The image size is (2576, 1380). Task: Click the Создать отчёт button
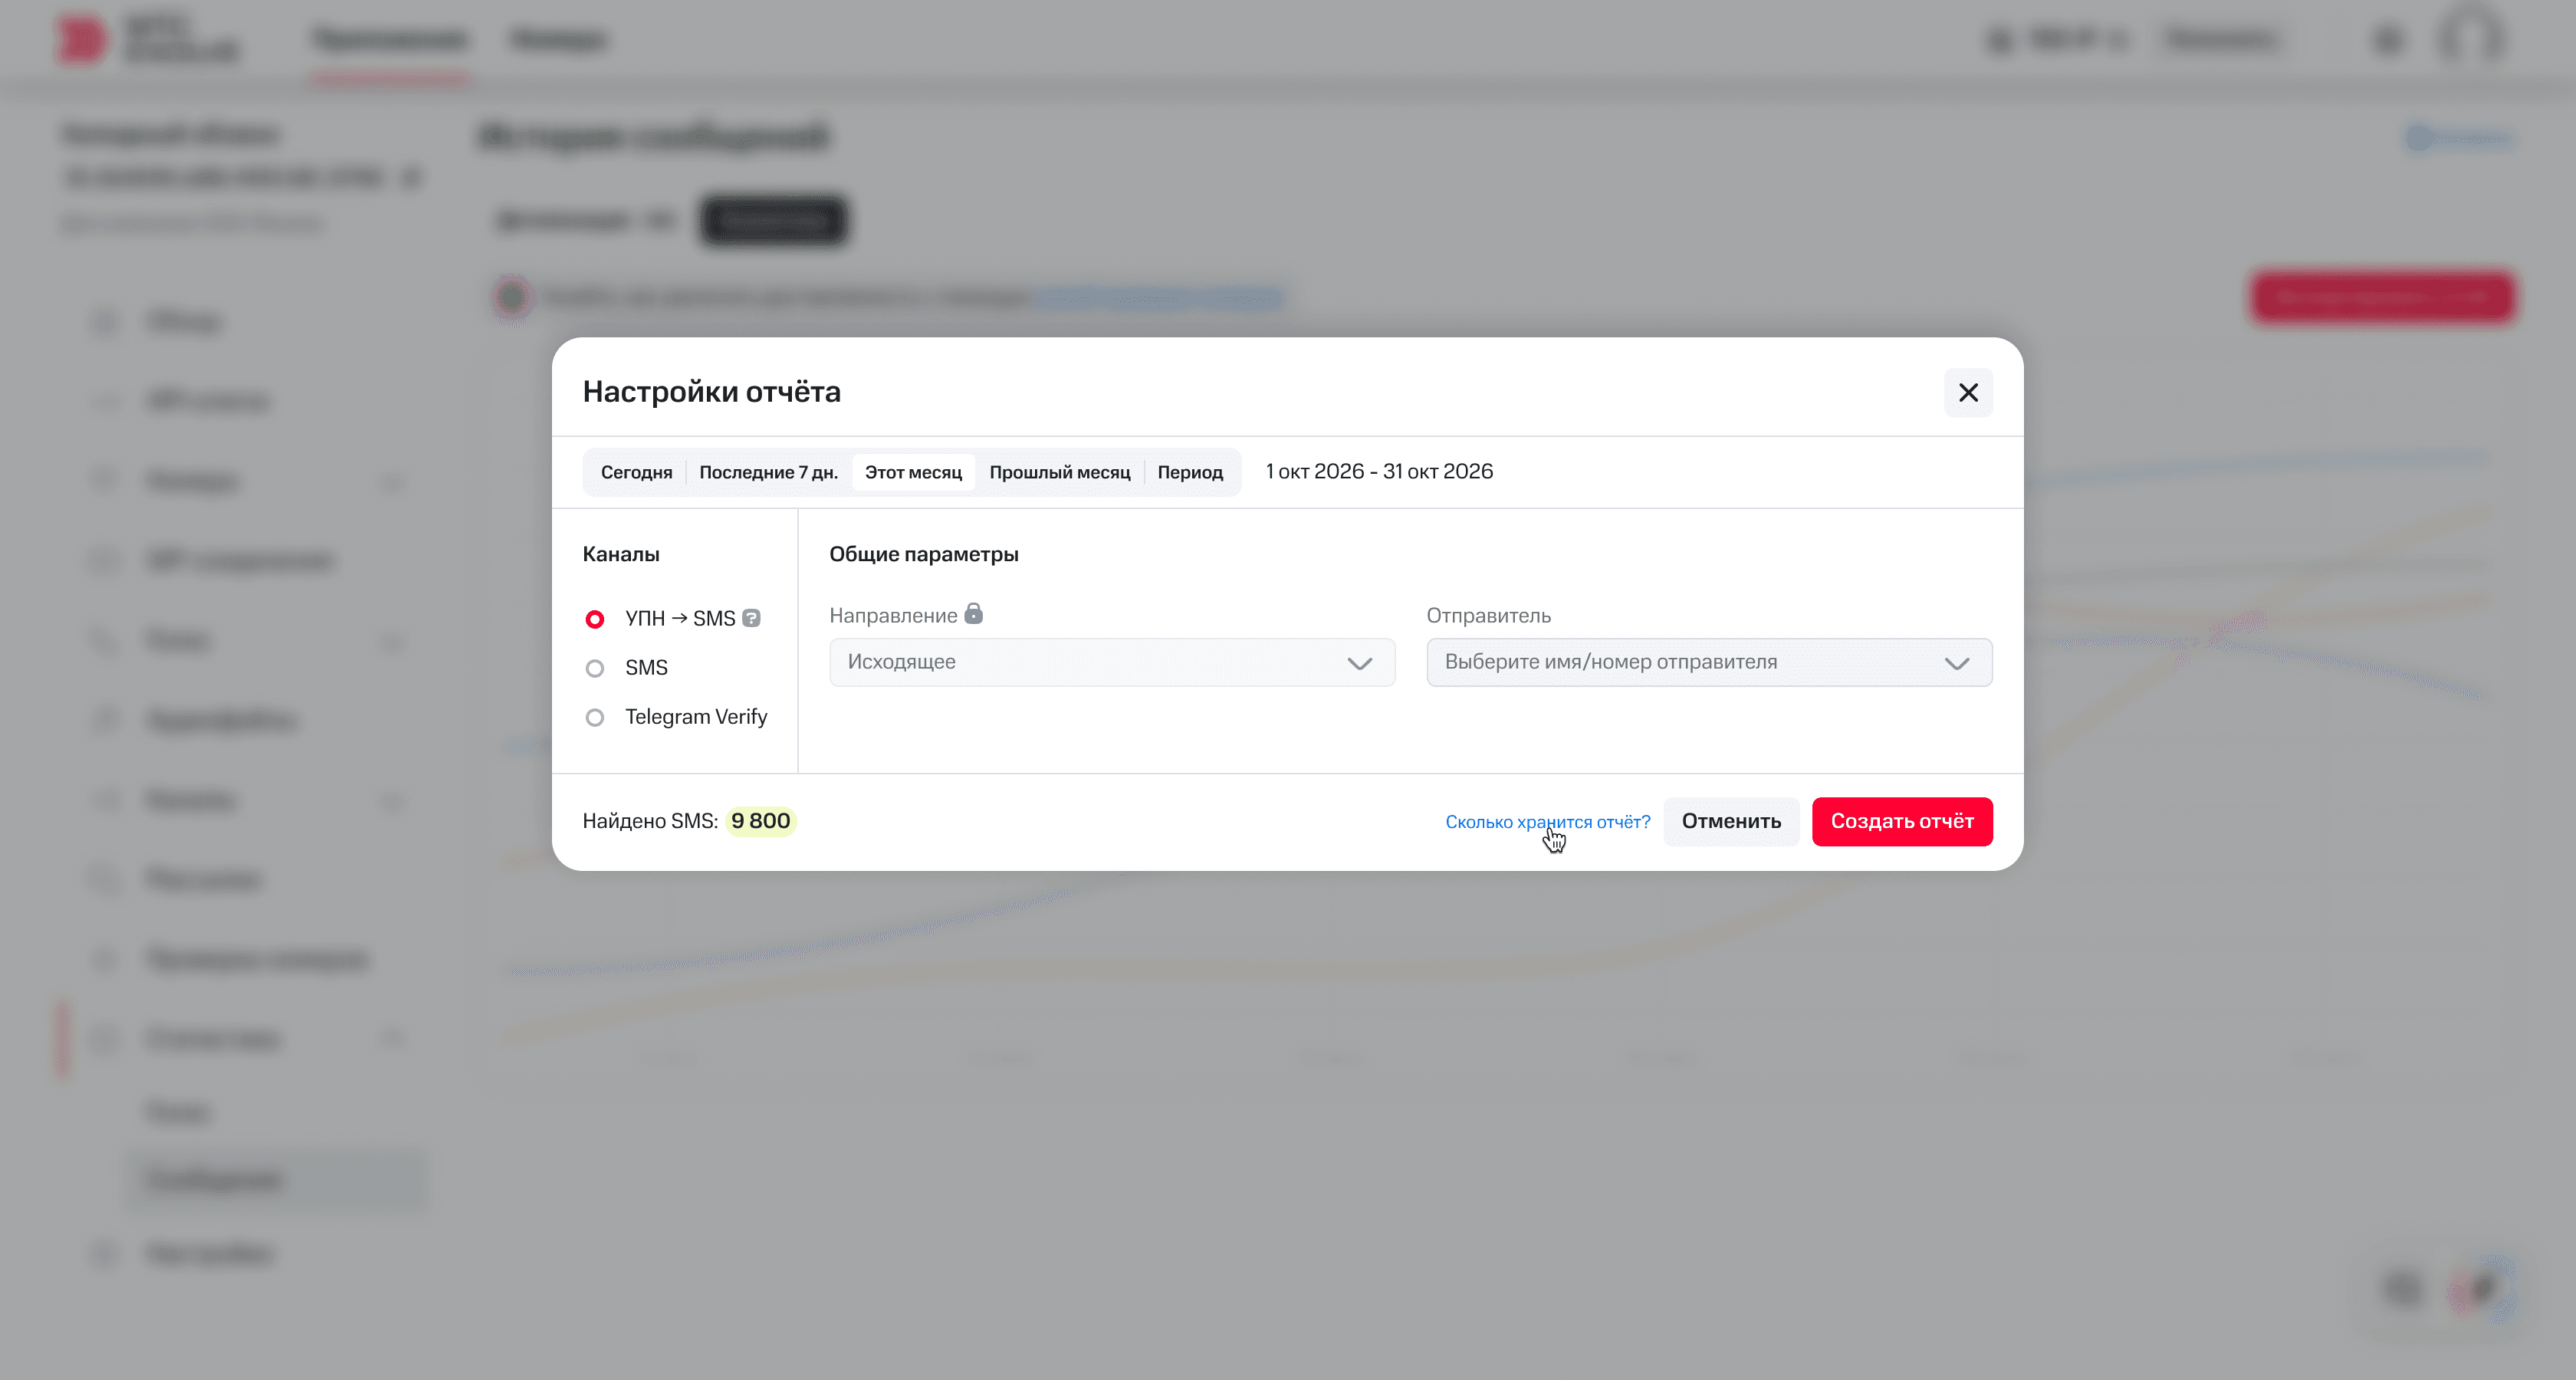[x=1902, y=821]
